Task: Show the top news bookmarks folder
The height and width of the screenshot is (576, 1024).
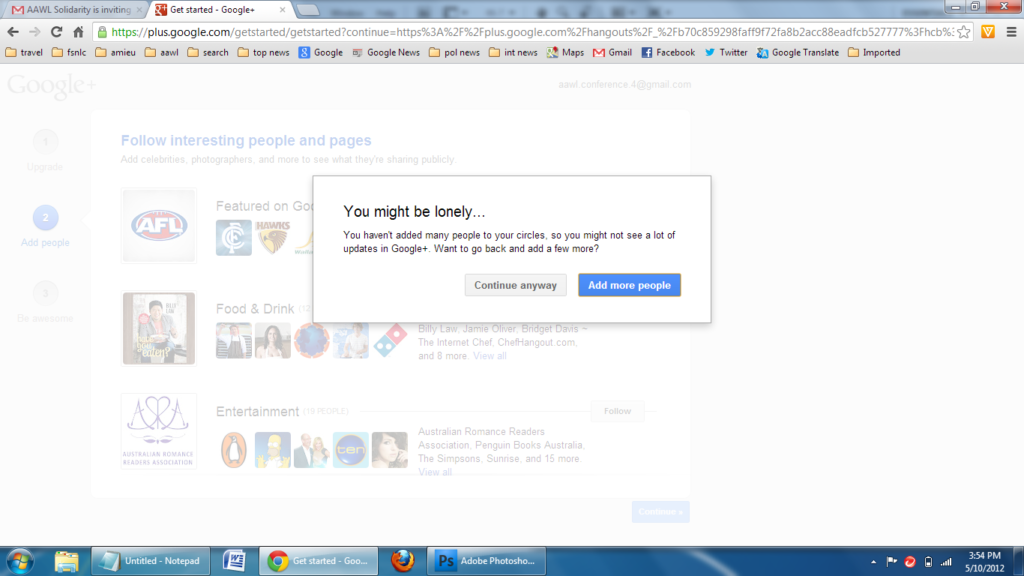Action: [264, 52]
